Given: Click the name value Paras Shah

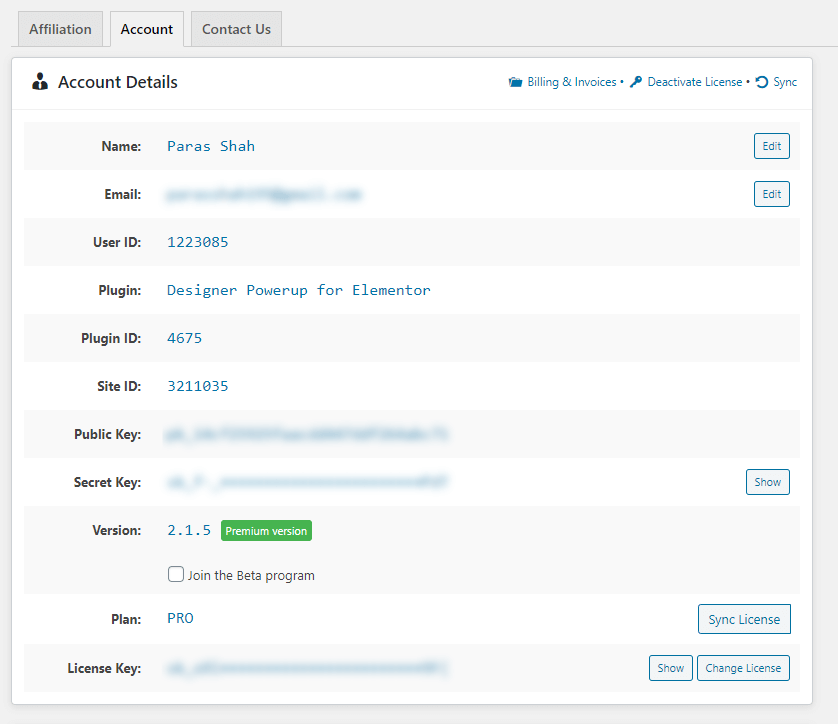Looking at the screenshot, I should 211,146.
